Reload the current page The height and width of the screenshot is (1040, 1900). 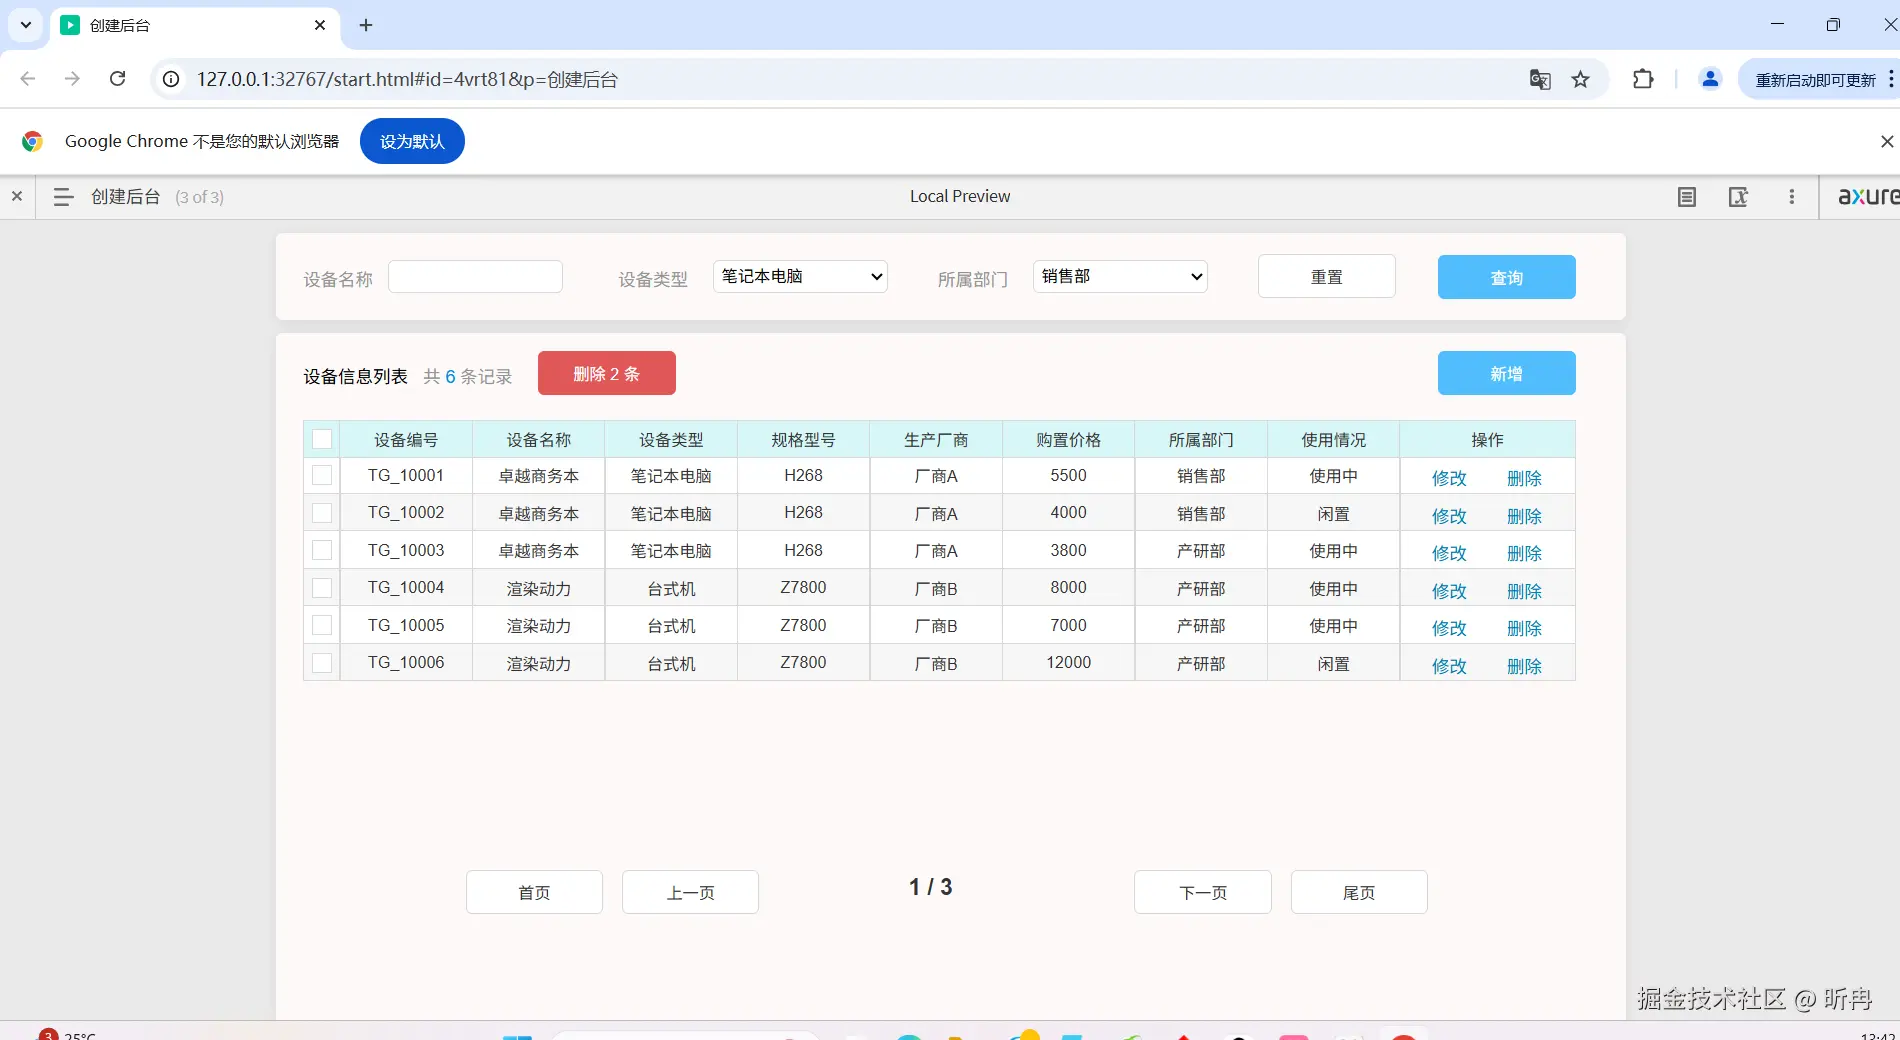pos(117,79)
